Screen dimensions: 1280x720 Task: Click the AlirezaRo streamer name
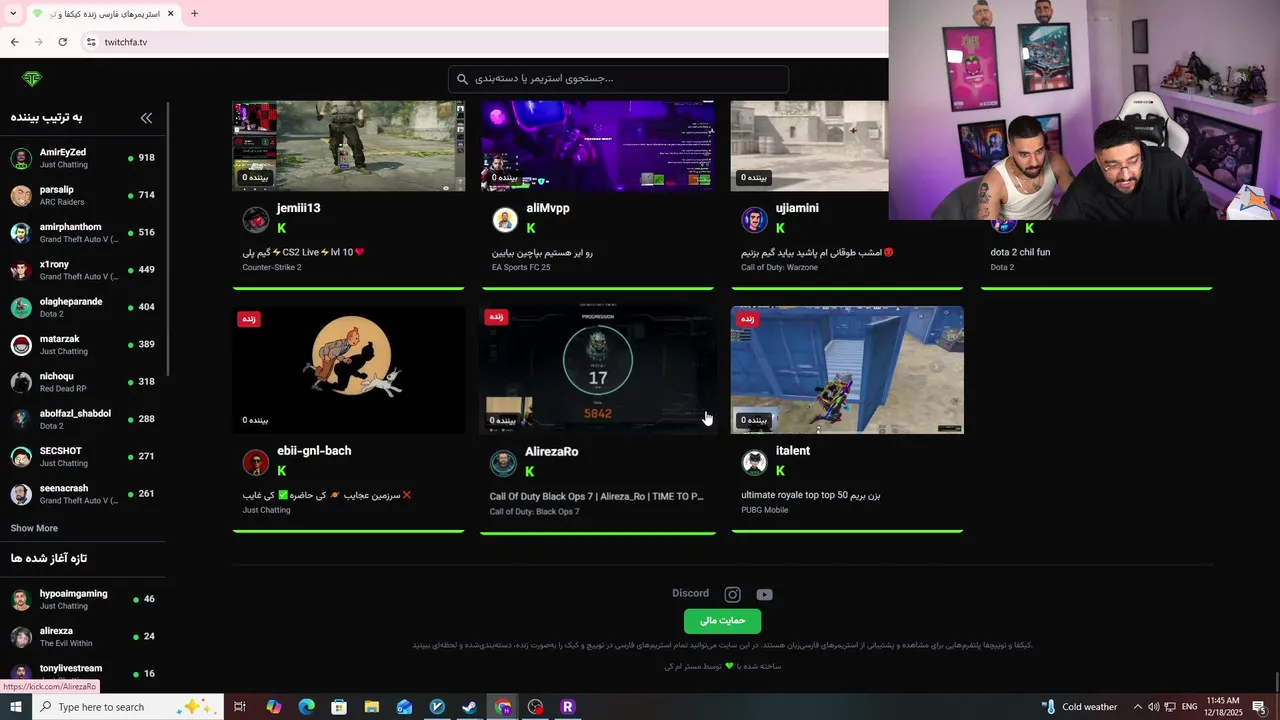point(552,452)
